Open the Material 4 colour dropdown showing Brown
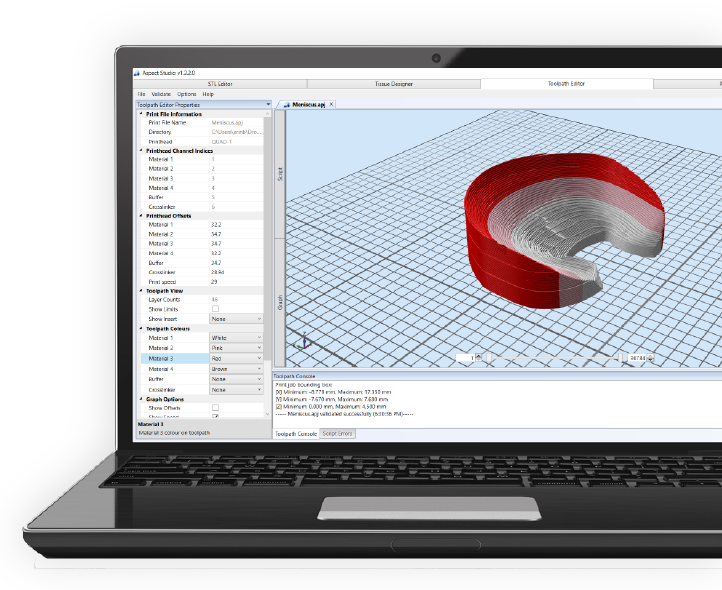This screenshot has width=722, height=590. (236, 369)
